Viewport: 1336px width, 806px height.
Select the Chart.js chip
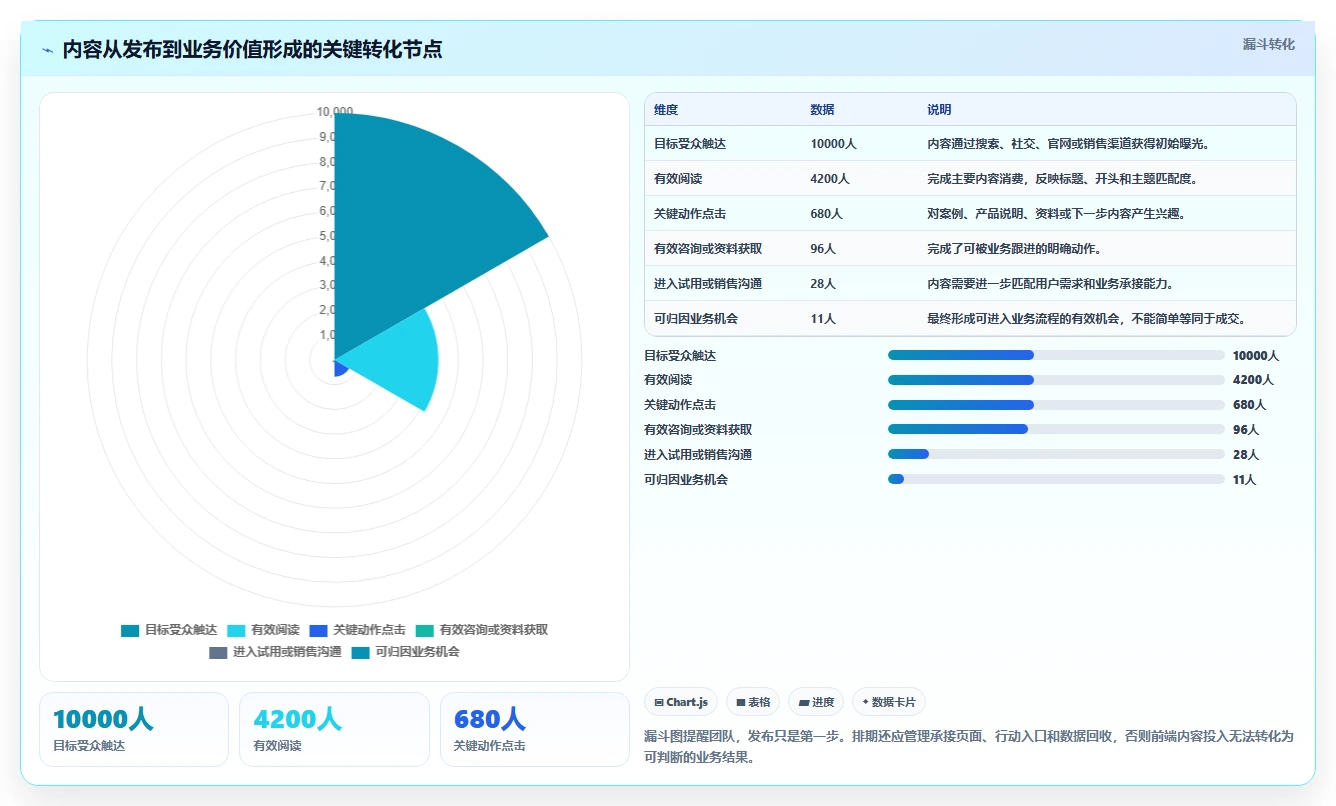[681, 702]
